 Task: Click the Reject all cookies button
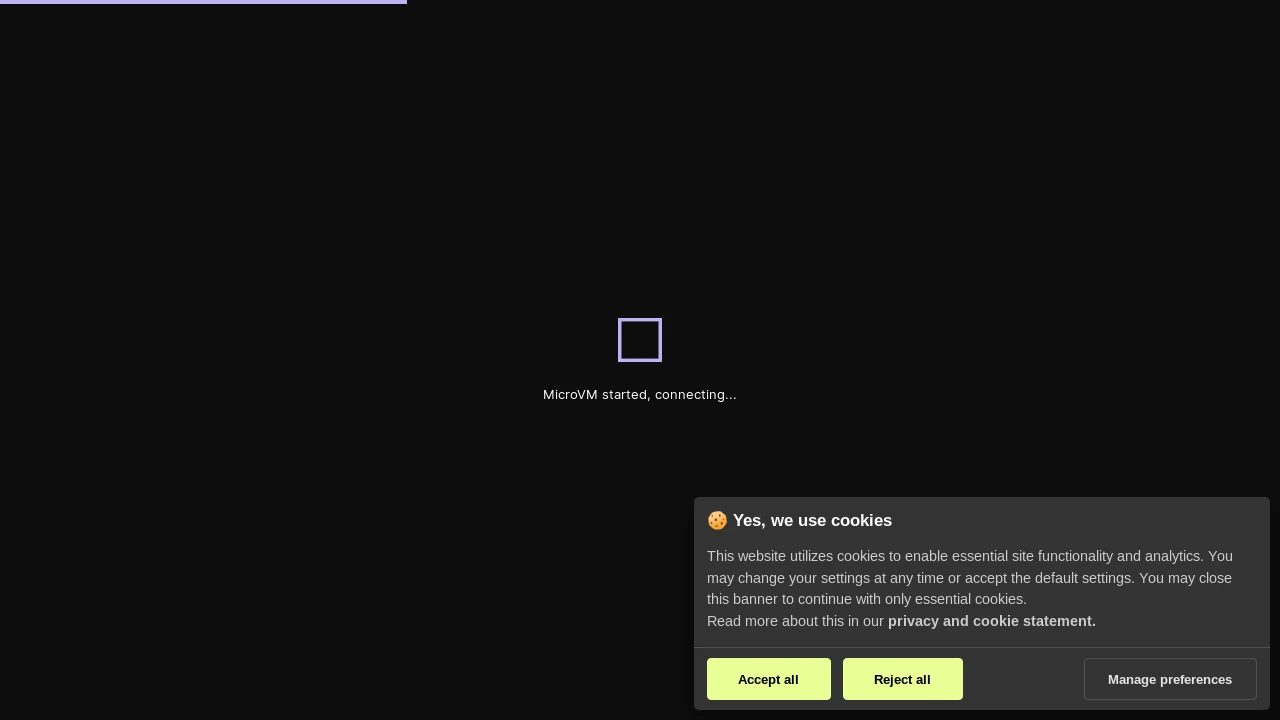click(x=902, y=679)
